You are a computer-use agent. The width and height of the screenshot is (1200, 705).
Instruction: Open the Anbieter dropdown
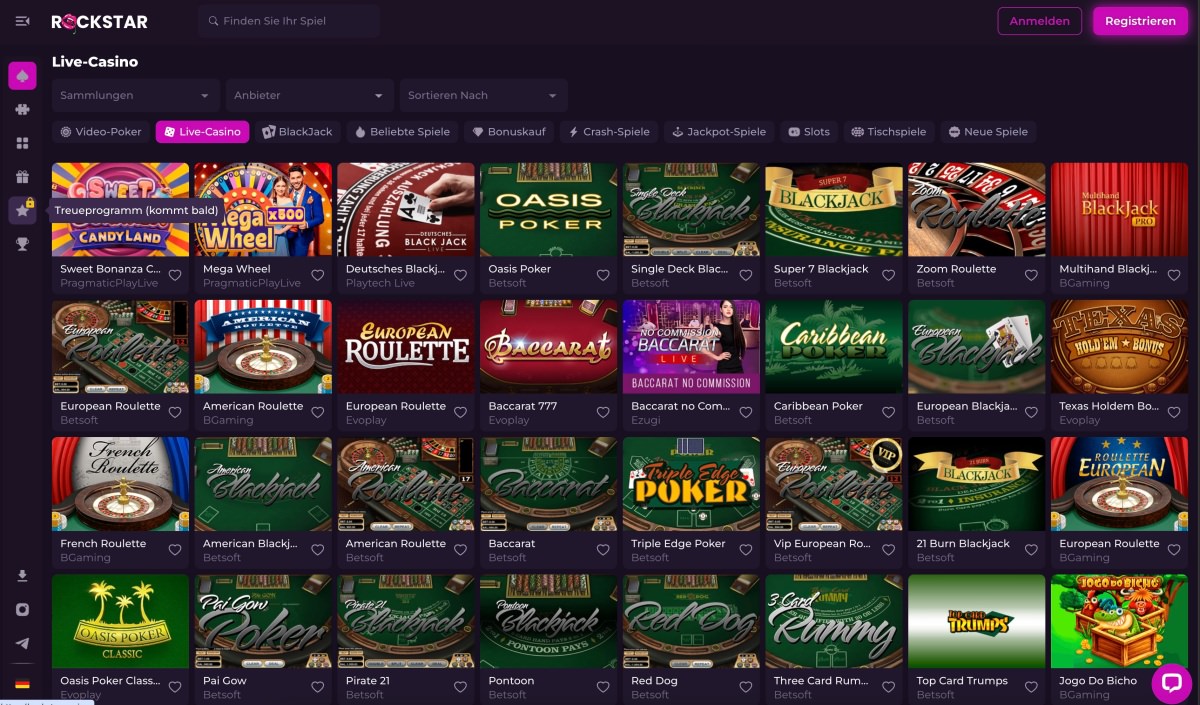click(x=309, y=96)
